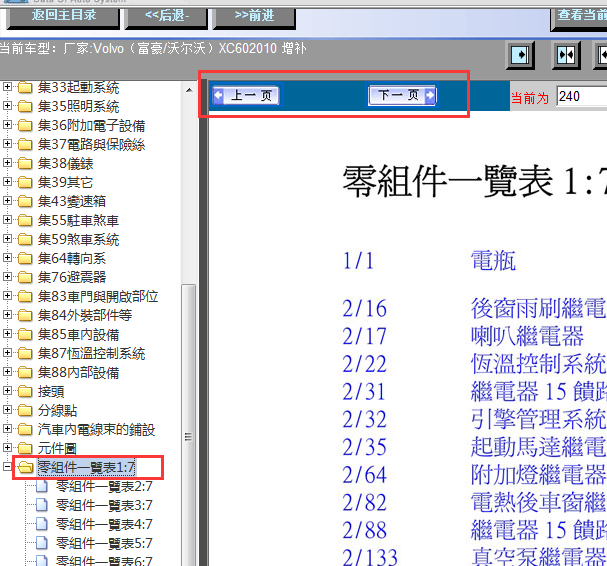The height and width of the screenshot is (566, 607).
Task: Go to next page with 下一页
Action: click(x=402, y=96)
